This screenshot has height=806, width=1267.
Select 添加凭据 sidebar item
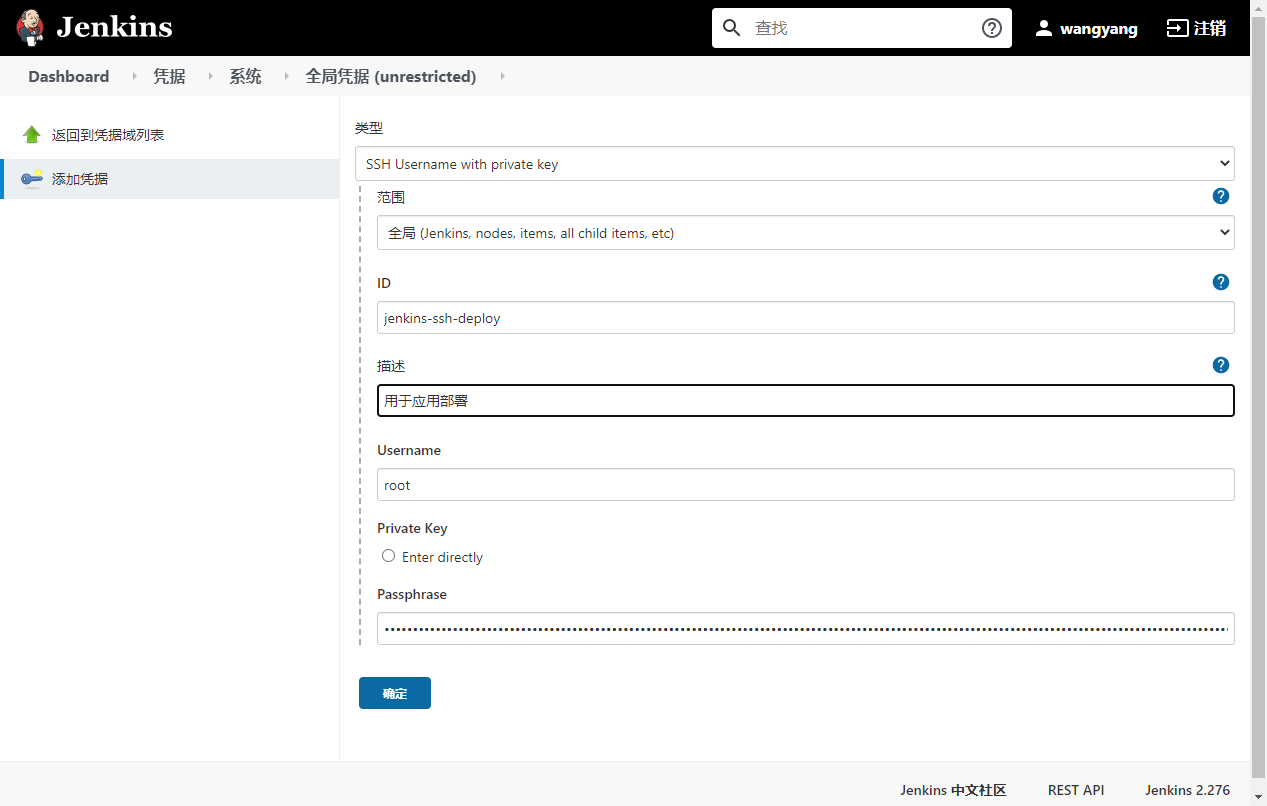170,179
